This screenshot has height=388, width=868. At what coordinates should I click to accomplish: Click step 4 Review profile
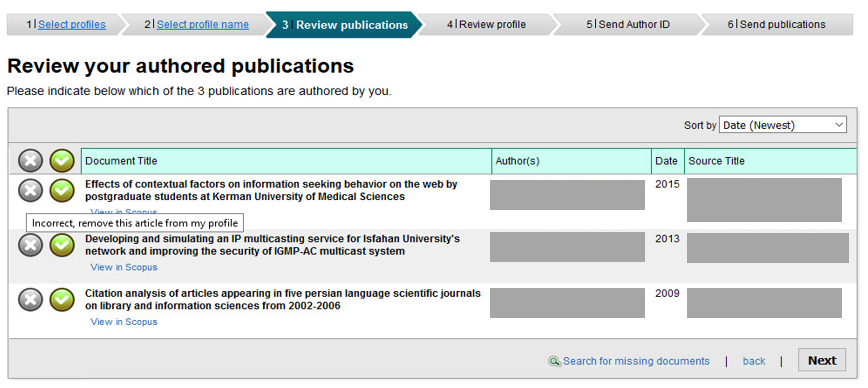[x=487, y=24]
